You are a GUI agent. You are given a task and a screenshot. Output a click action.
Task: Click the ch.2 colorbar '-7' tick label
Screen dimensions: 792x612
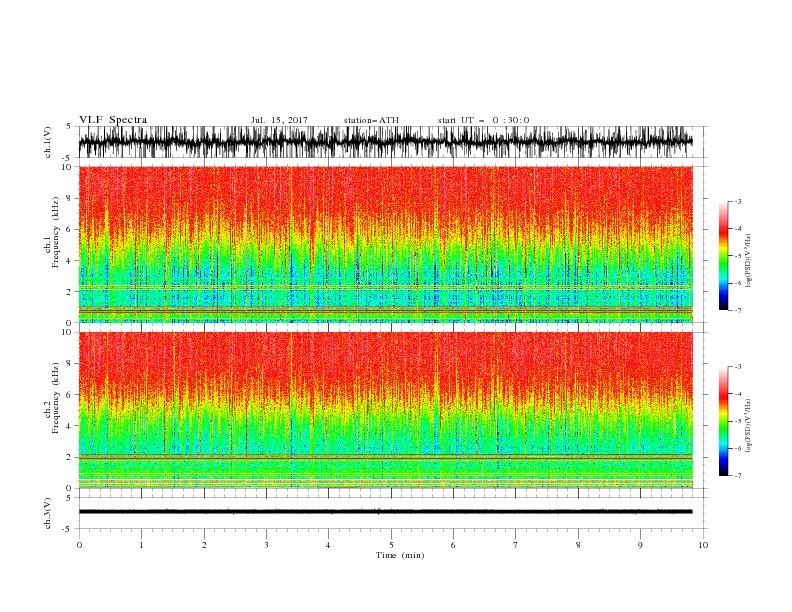737,475
